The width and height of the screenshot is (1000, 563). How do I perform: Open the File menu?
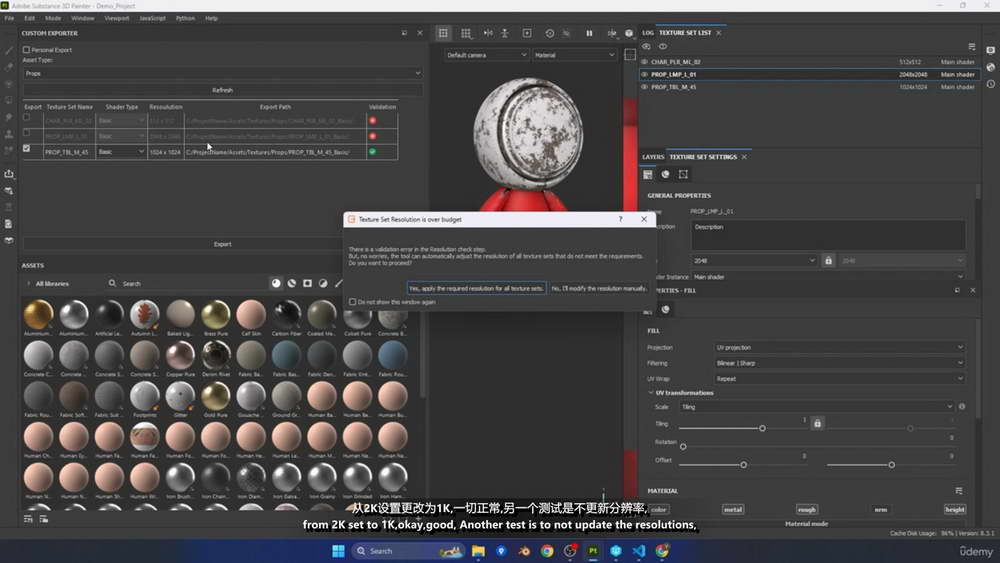coord(9,18)
